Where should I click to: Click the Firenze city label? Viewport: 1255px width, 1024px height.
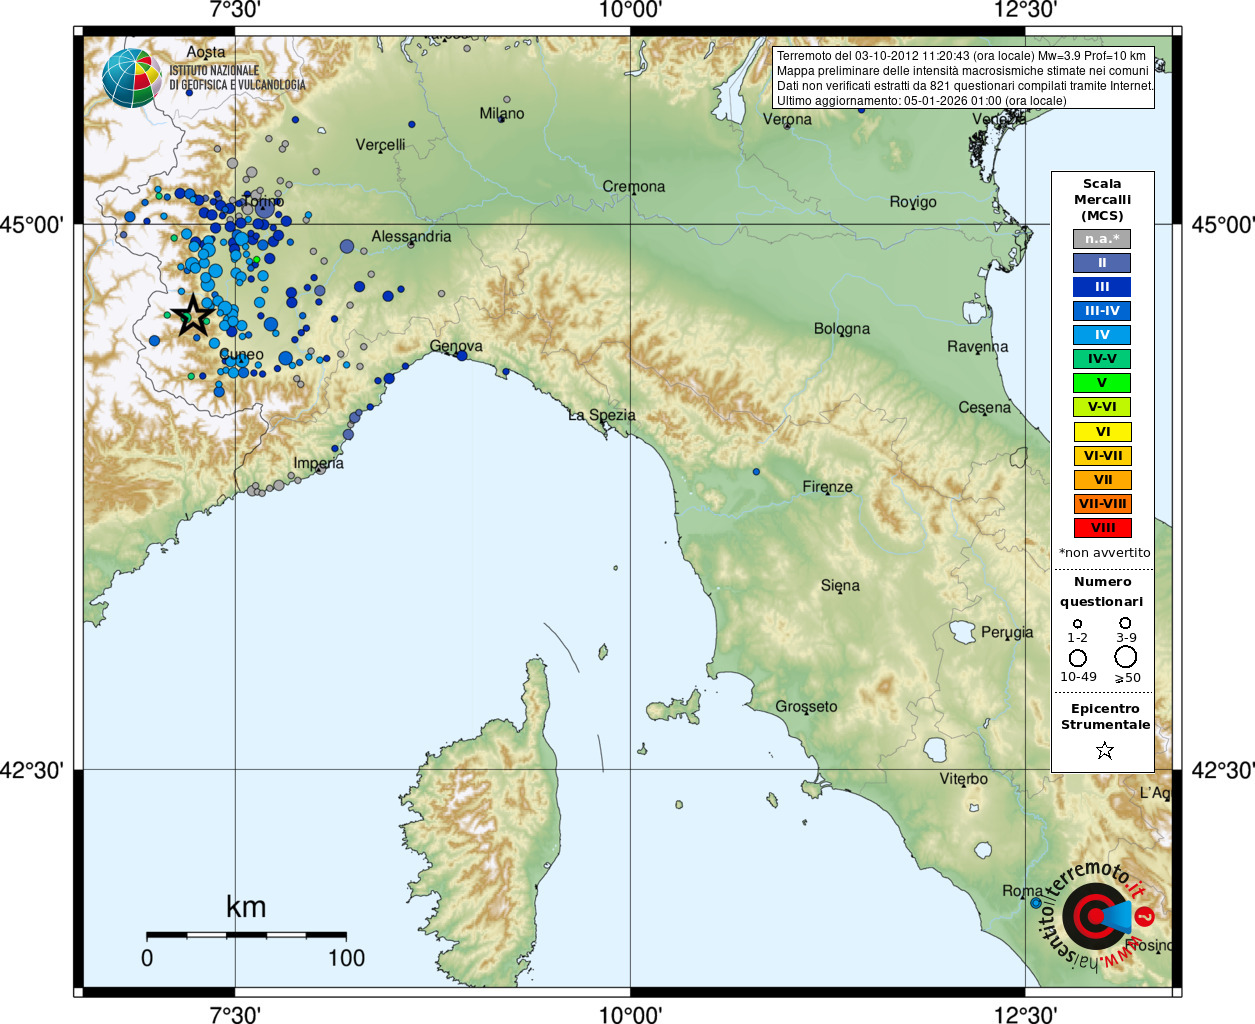(x=828, y=487)
